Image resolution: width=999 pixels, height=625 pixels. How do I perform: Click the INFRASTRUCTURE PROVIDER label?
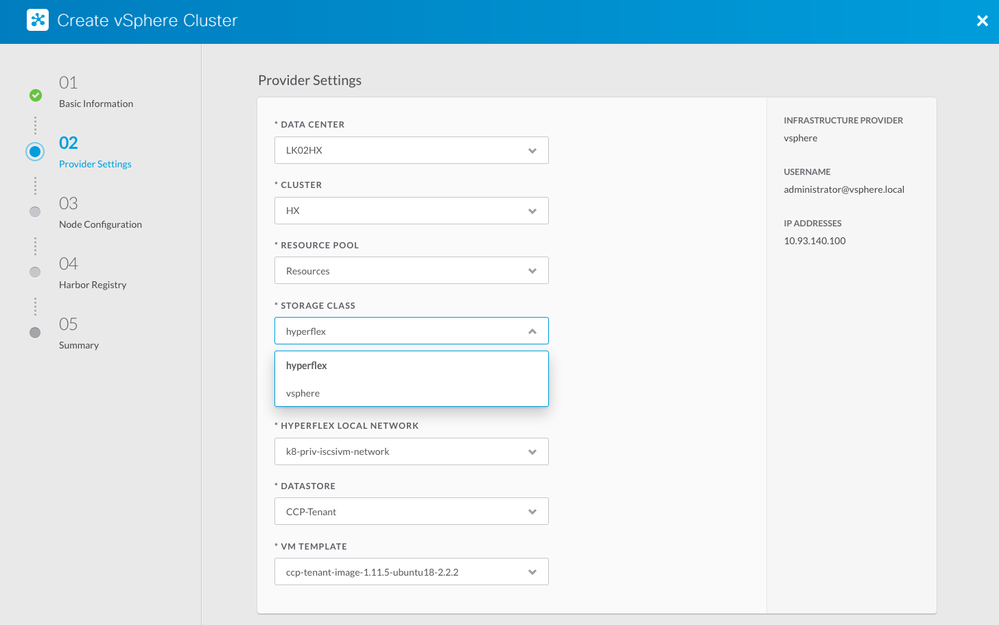point(844,120)
